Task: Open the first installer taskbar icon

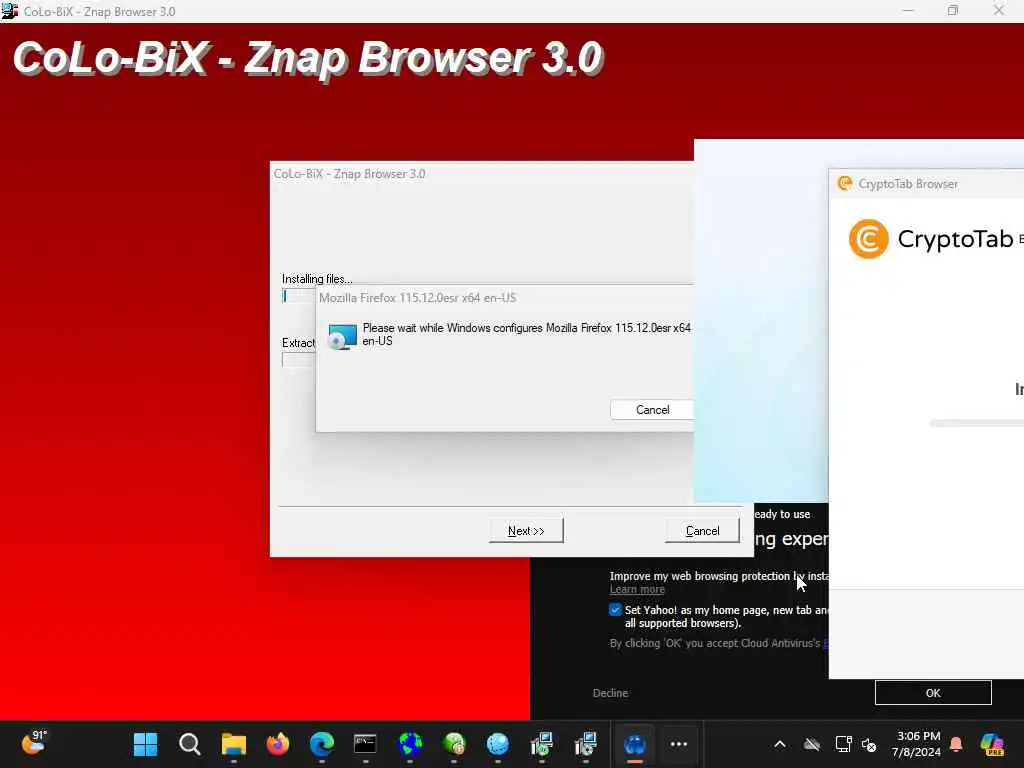Action: click(541, 744)
